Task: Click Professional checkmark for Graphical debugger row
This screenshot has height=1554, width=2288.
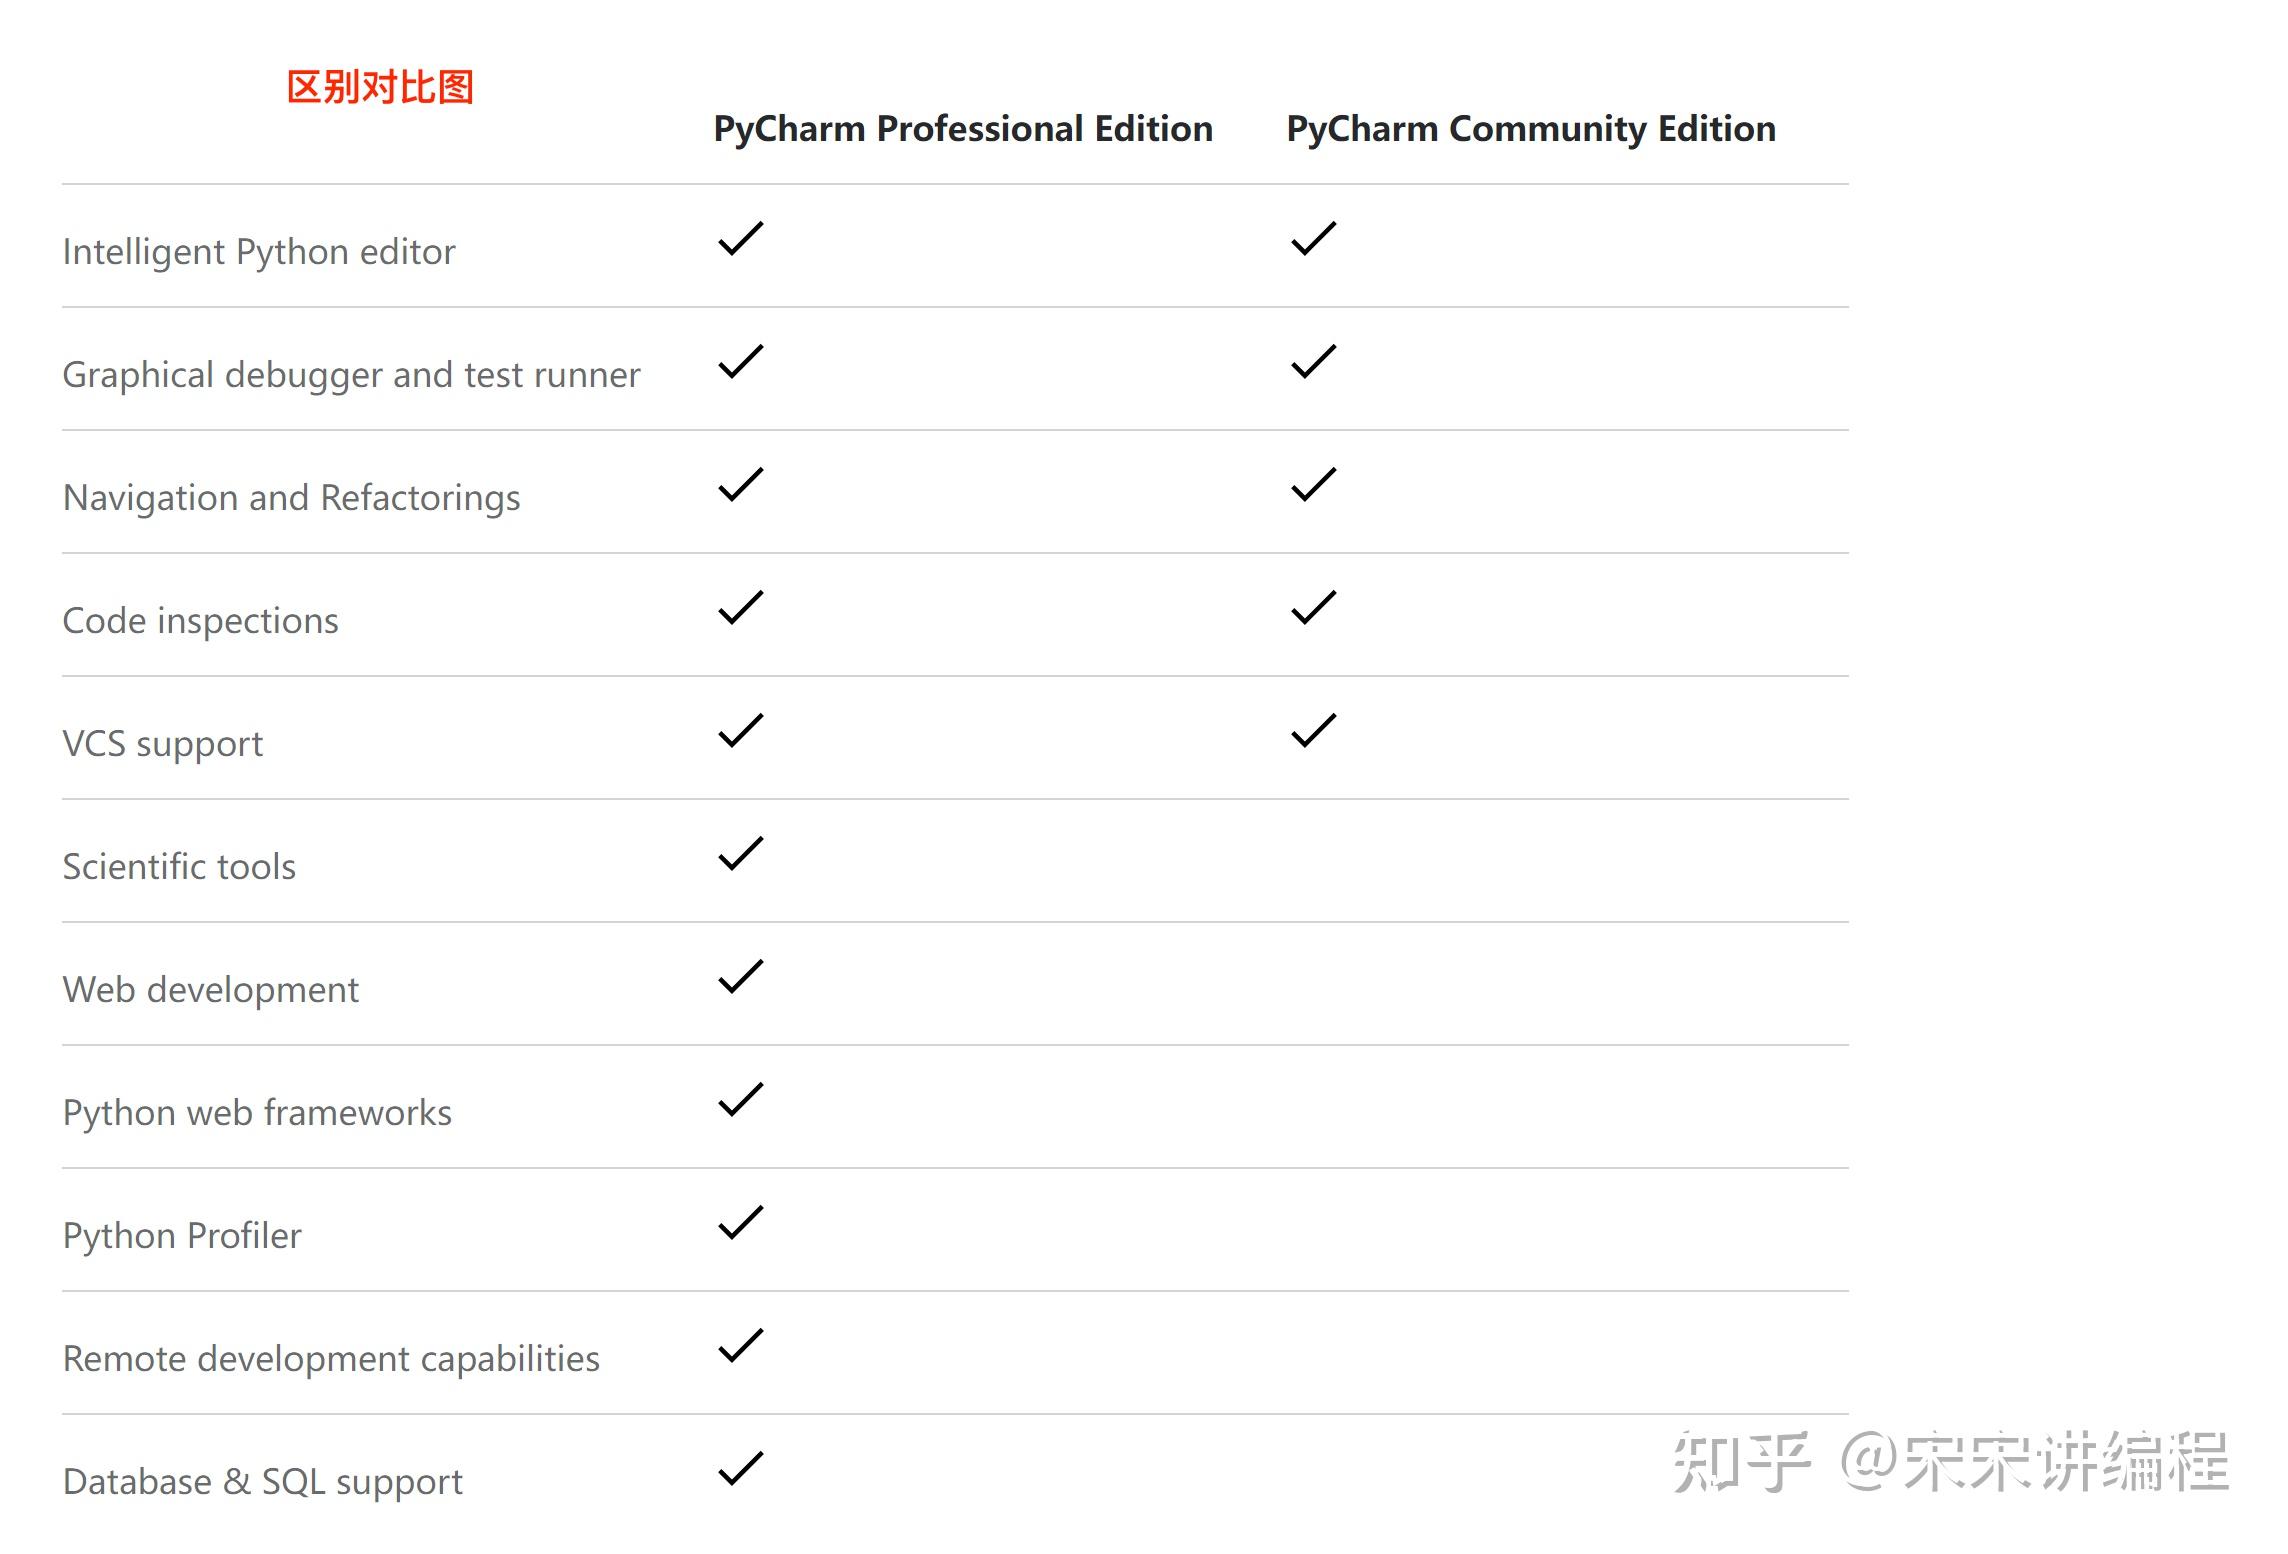Action: [x=741, y=362]
